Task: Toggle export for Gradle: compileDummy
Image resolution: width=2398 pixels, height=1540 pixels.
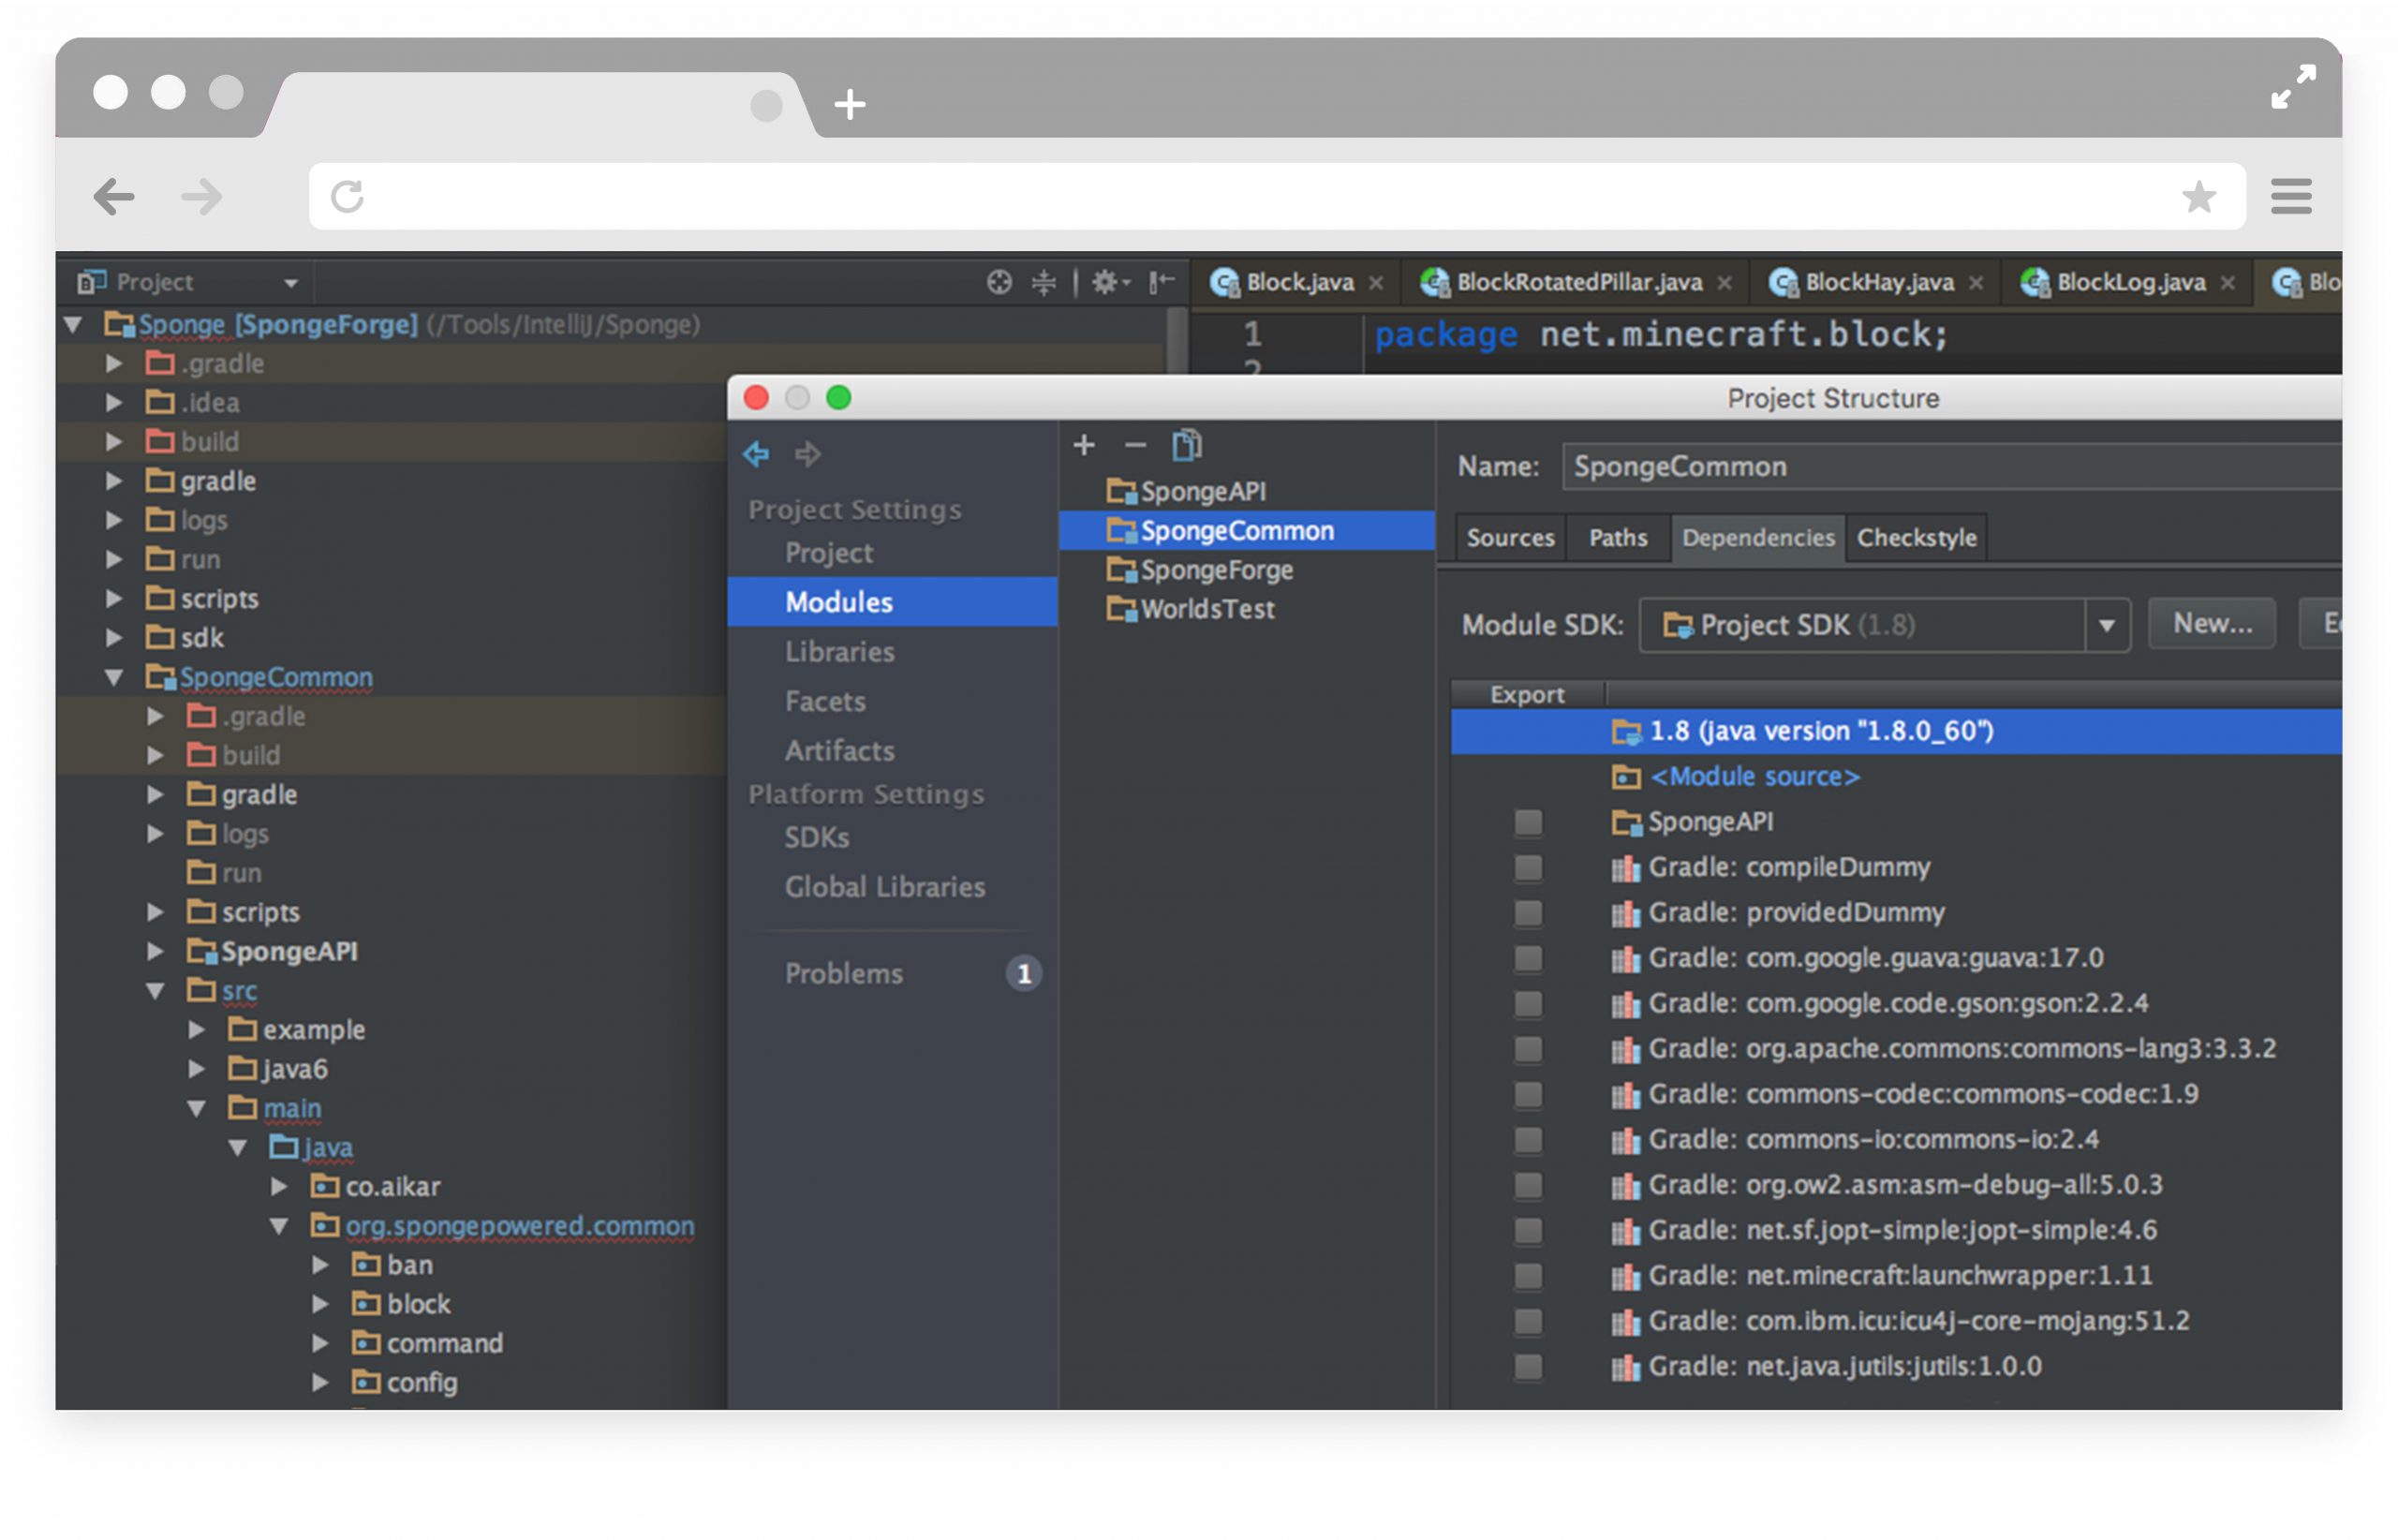Action: point(1528,868)
